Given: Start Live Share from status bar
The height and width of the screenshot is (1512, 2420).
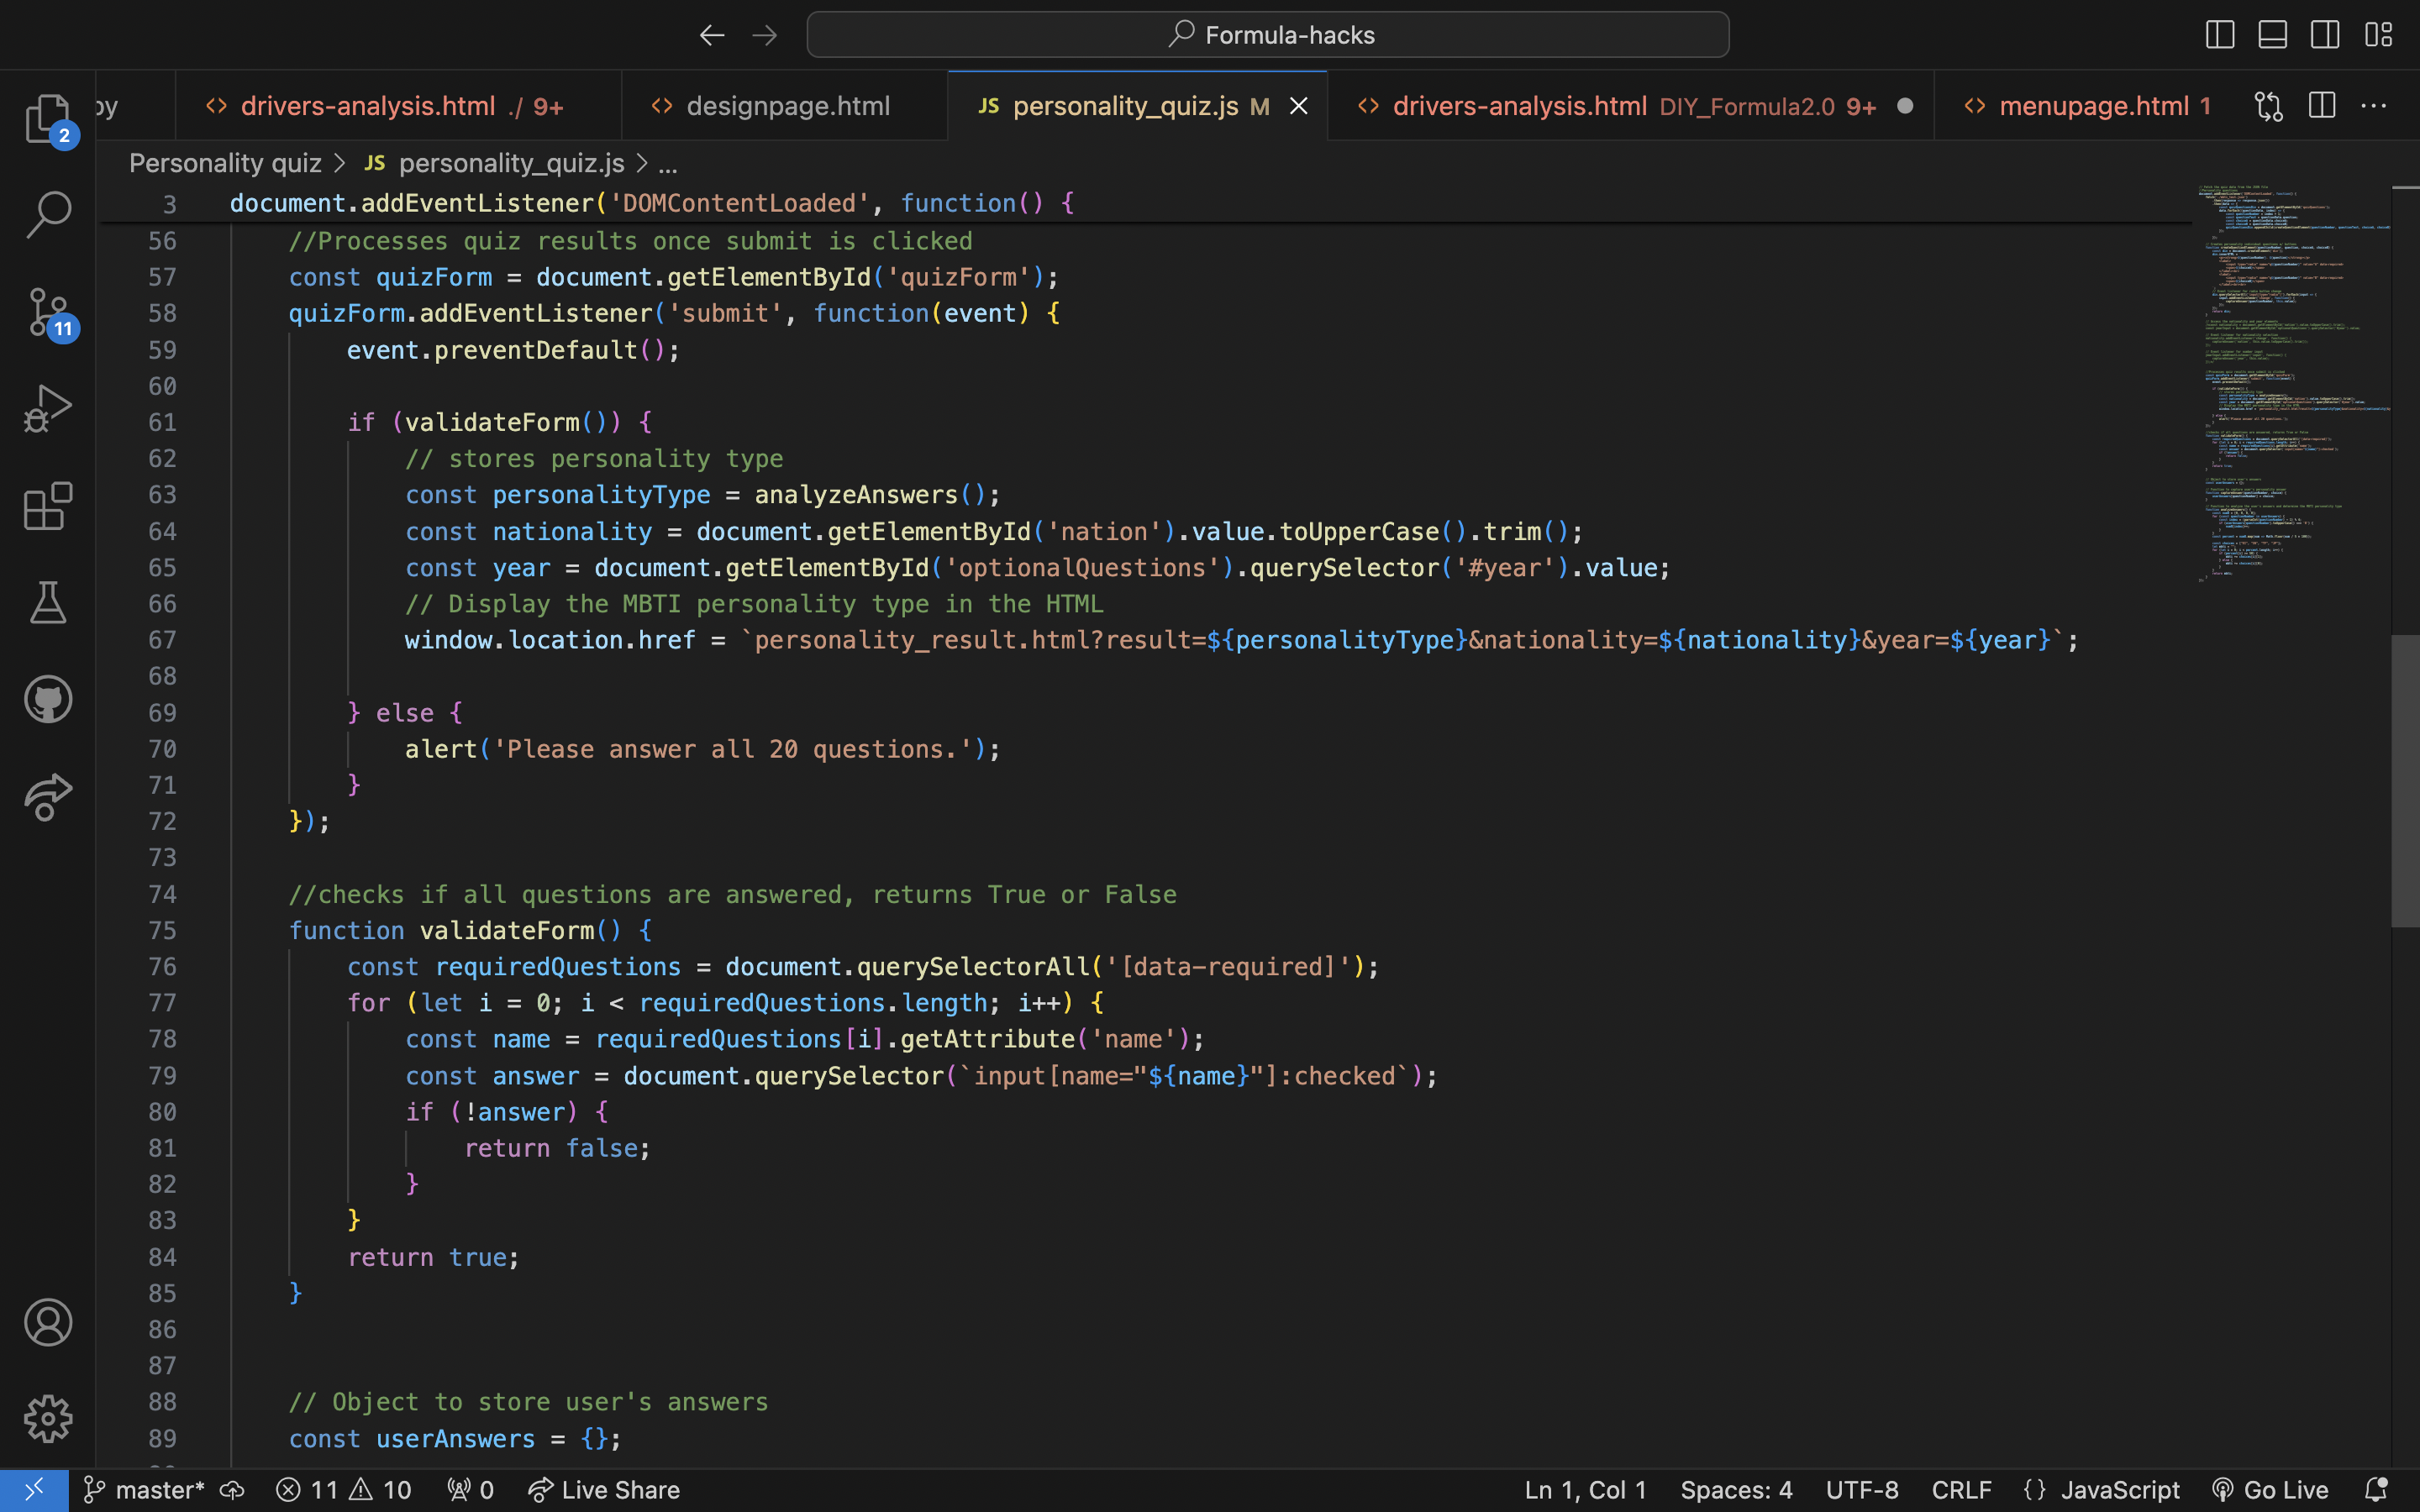Looking at the screenshot, I should click(x=604, y=1490).
